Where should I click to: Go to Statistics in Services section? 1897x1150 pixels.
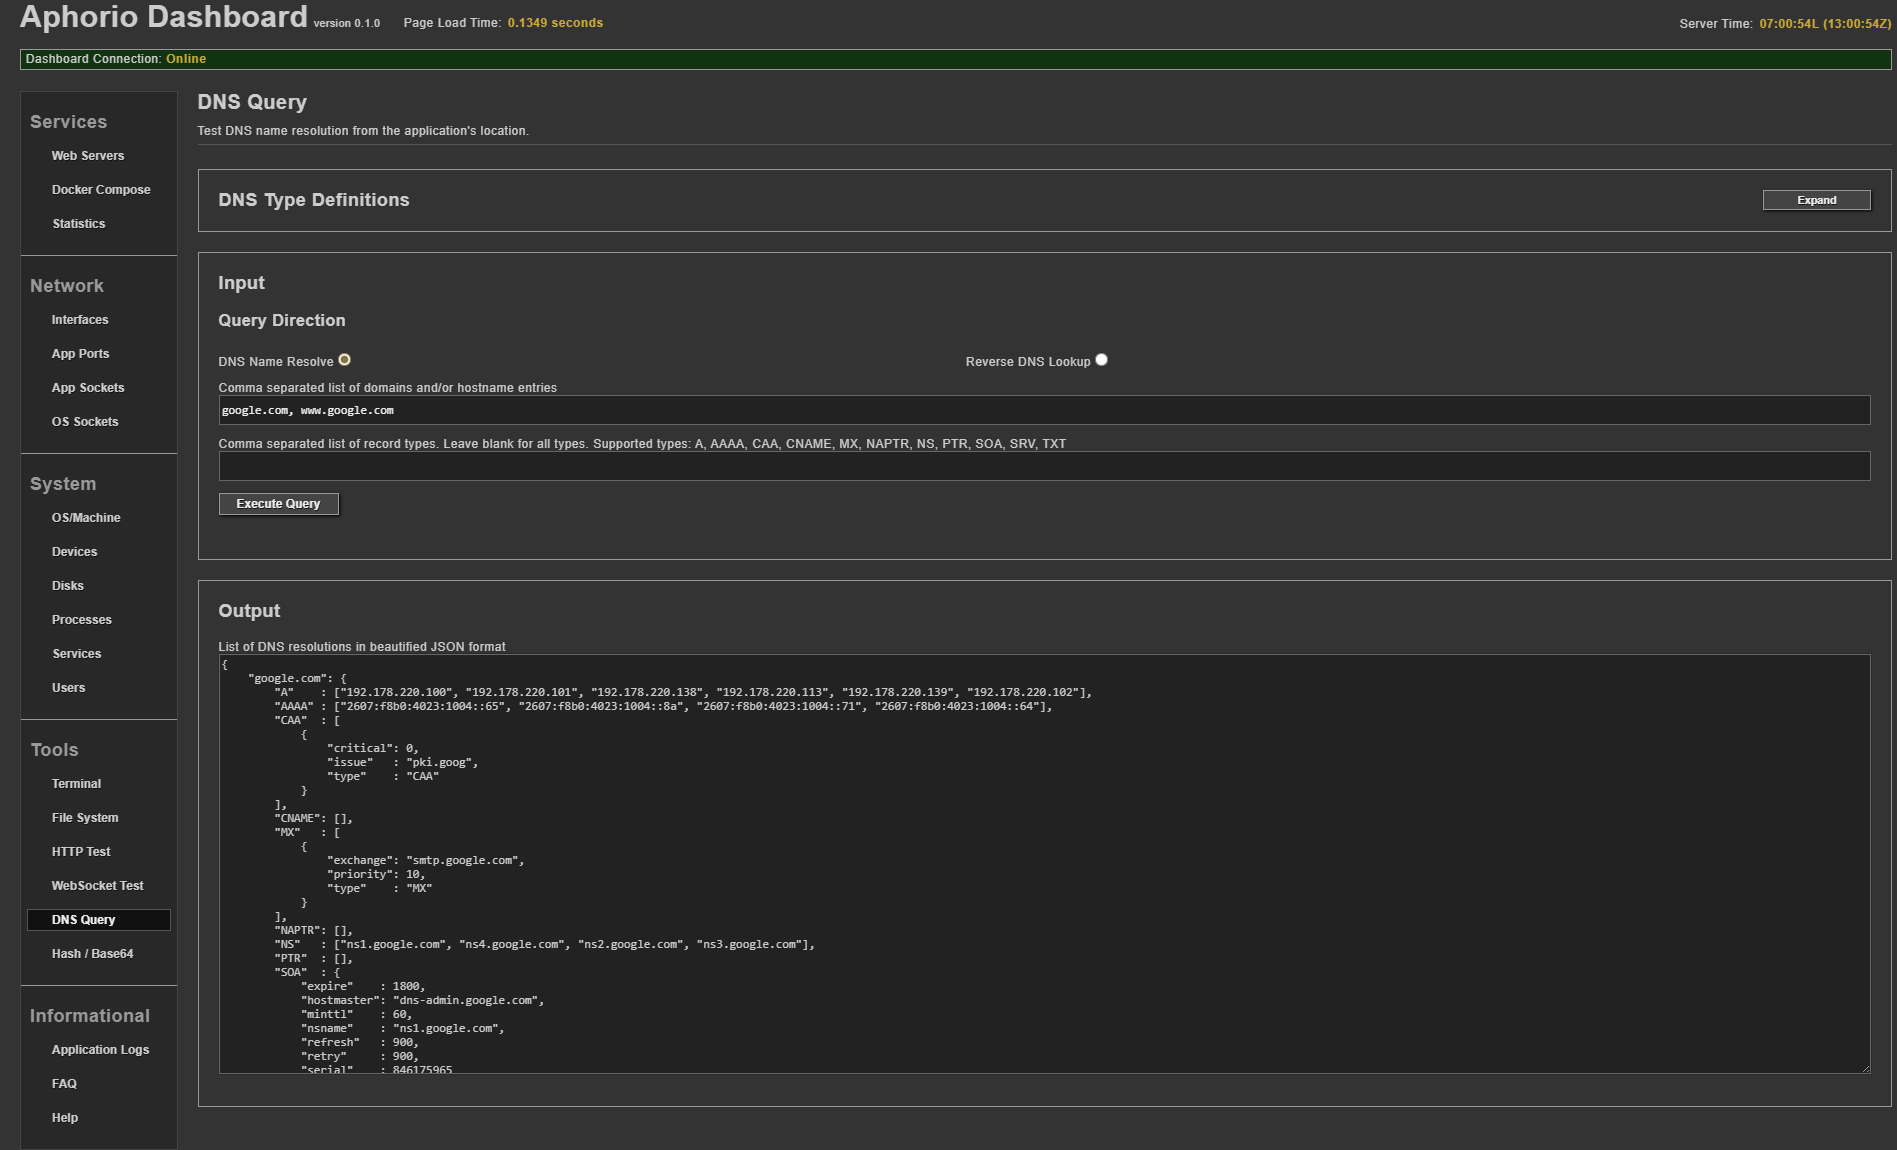pos(79,224)
